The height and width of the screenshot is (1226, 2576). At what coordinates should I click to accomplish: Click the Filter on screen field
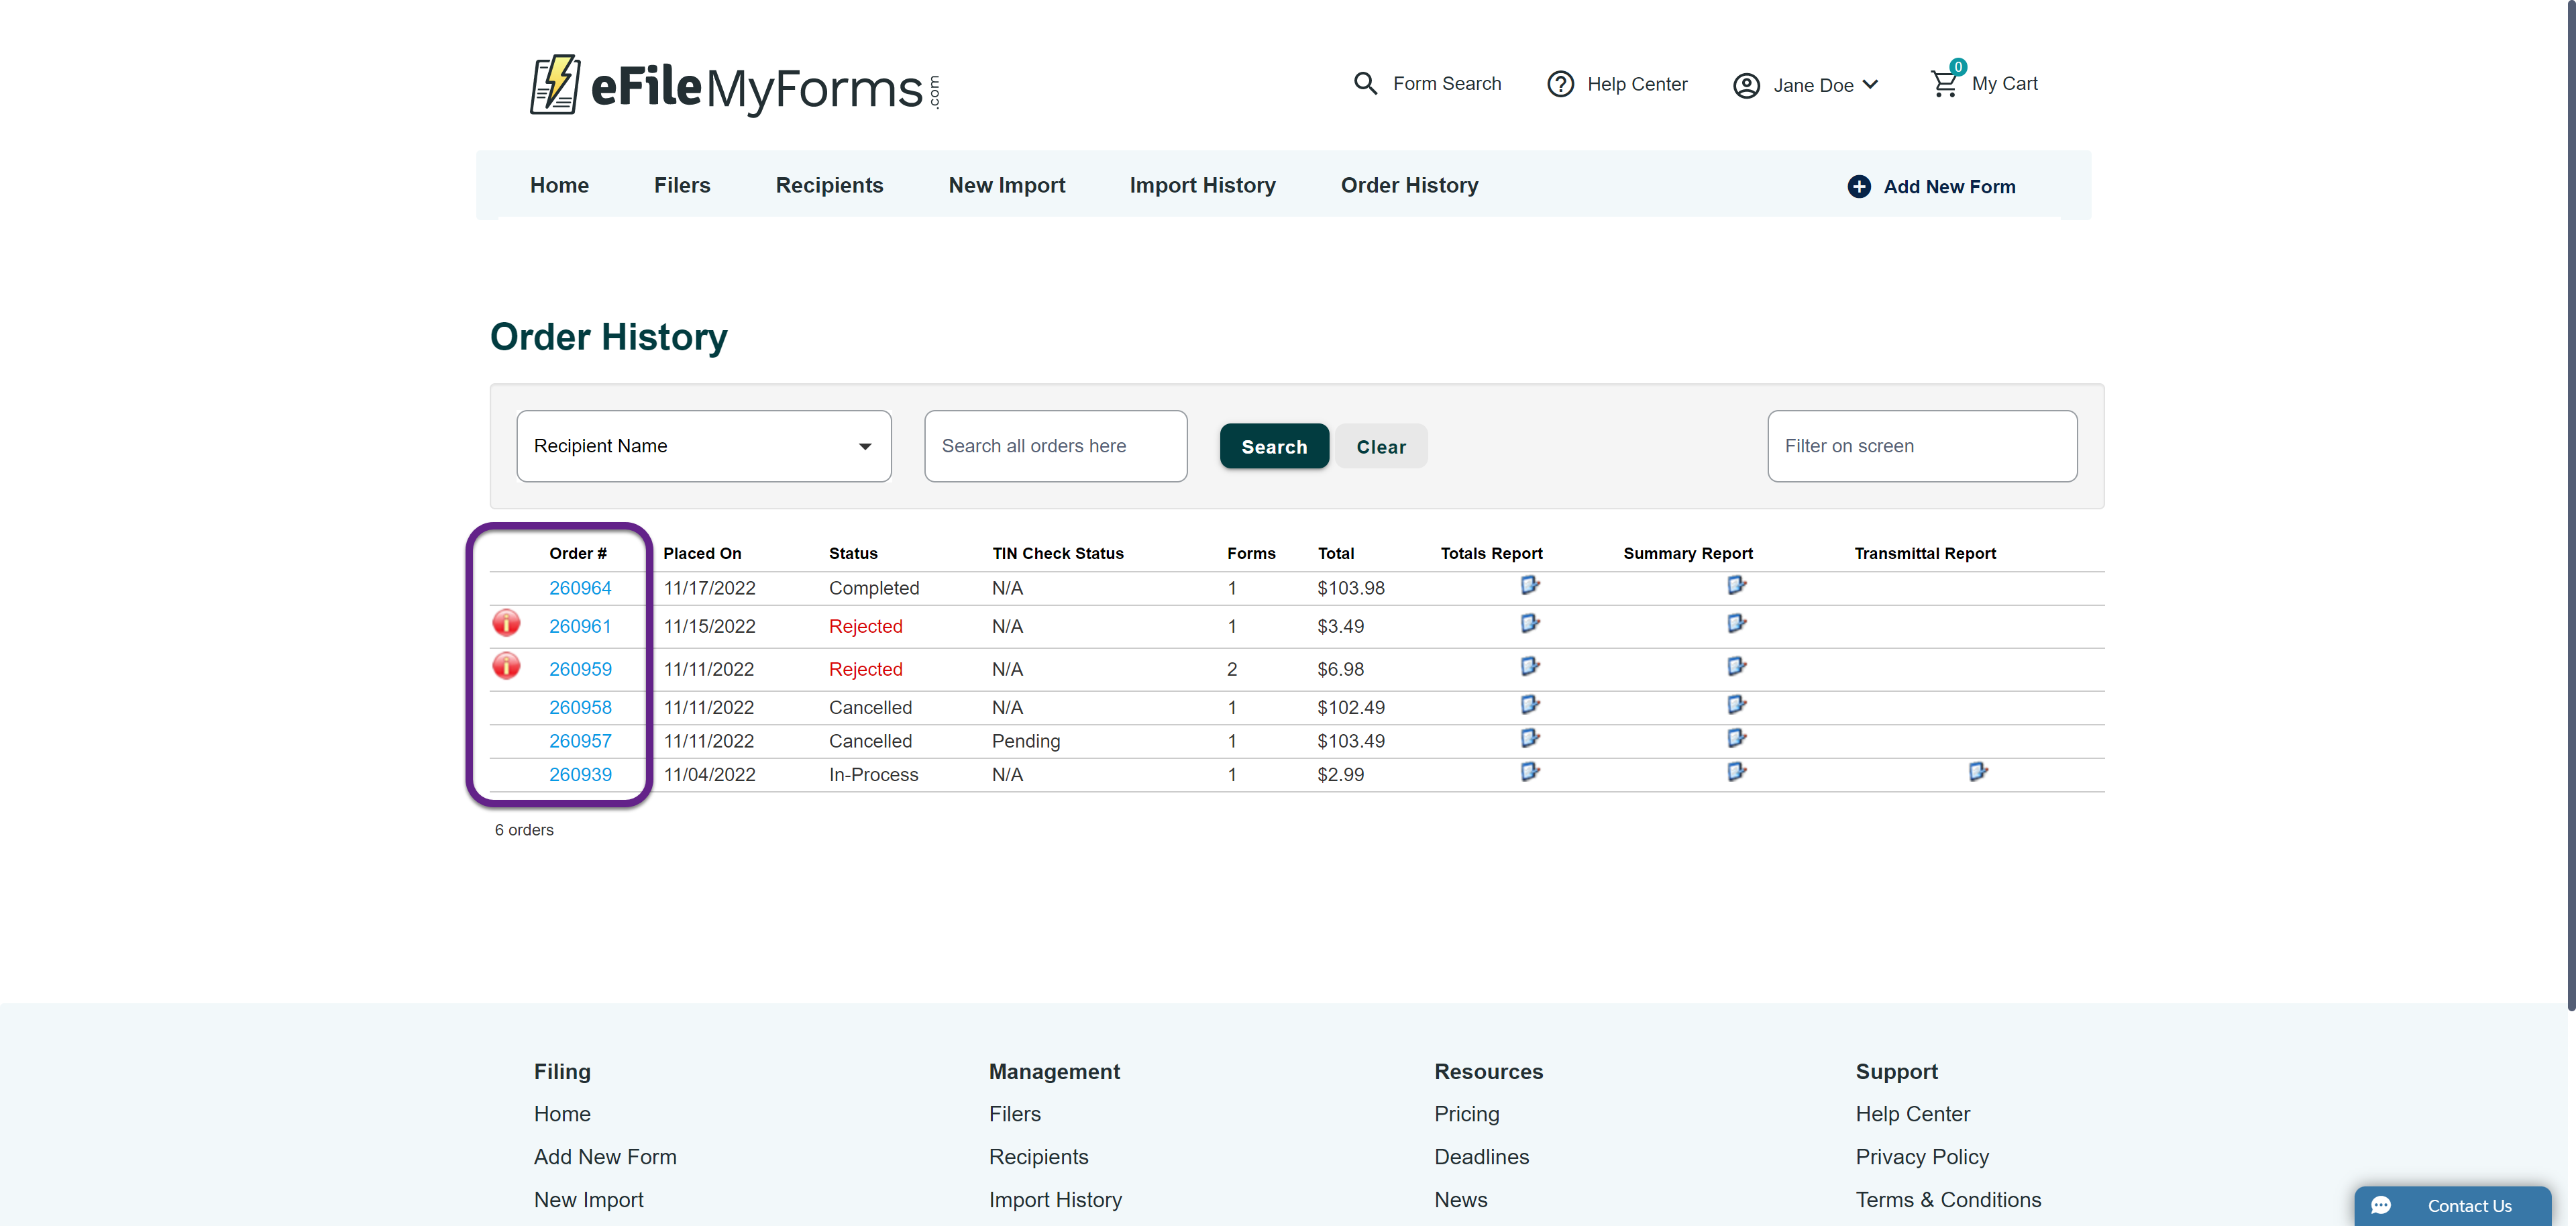click(x=1921, y=446)
